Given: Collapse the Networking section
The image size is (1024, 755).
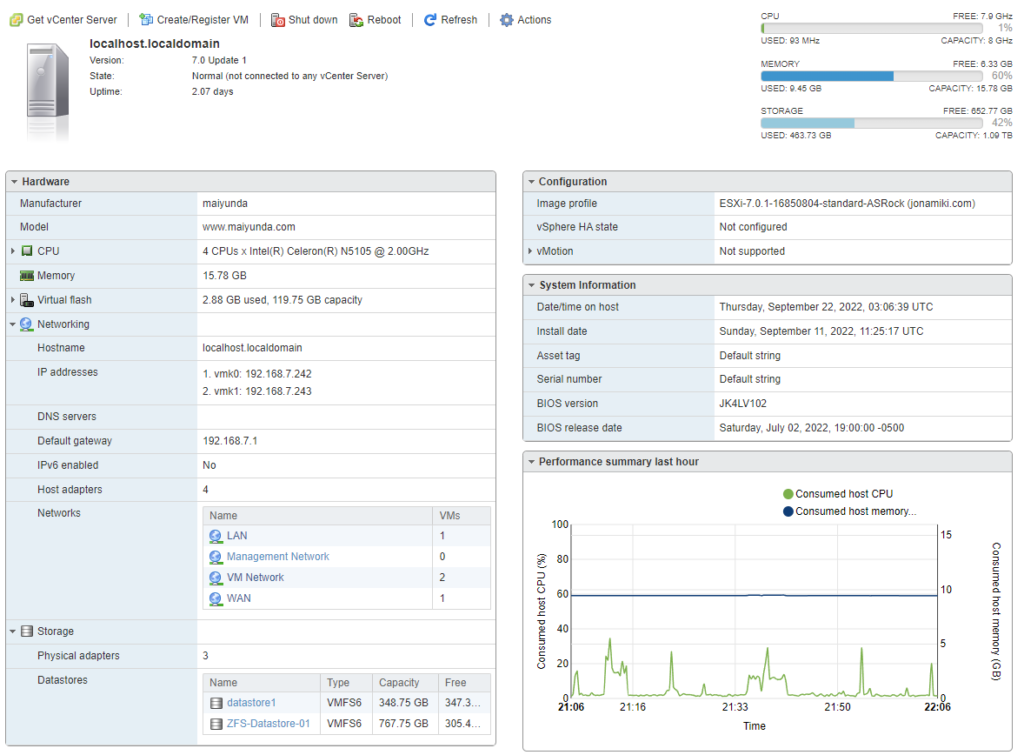Looking at the screenshot, I should (x=12, y=324).
